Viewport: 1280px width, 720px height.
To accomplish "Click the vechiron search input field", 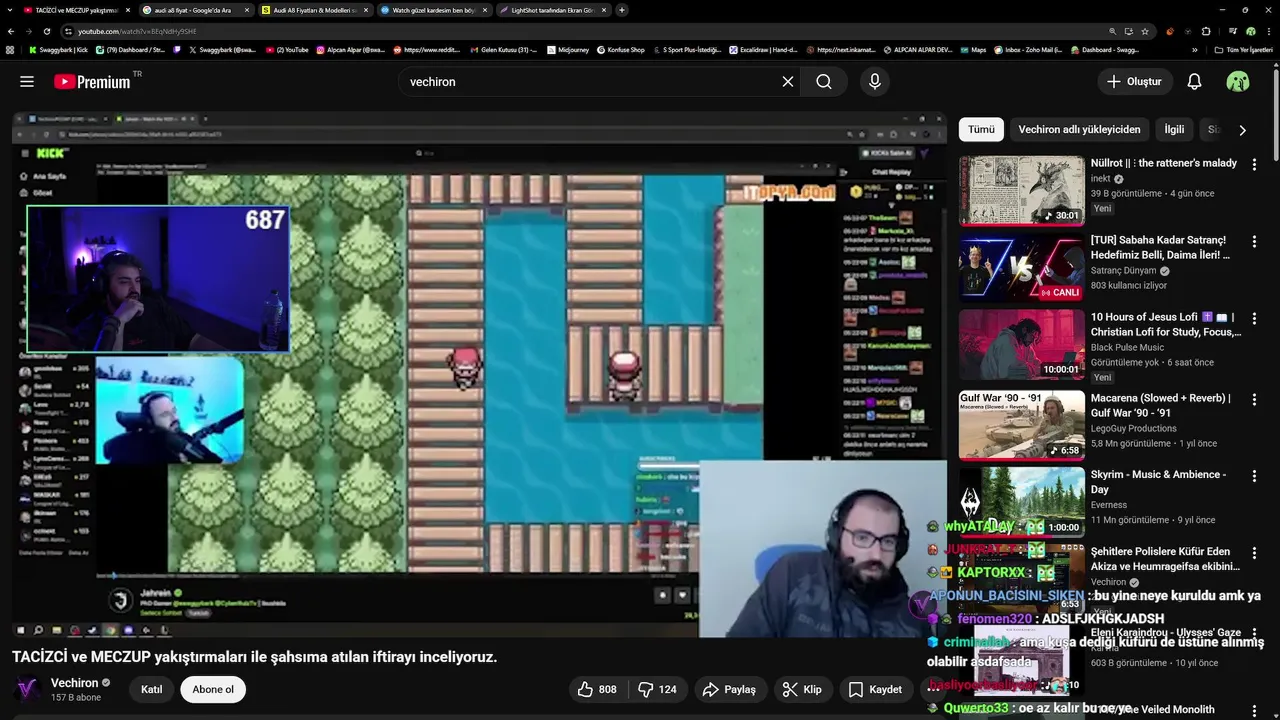I will pos(590,82).
